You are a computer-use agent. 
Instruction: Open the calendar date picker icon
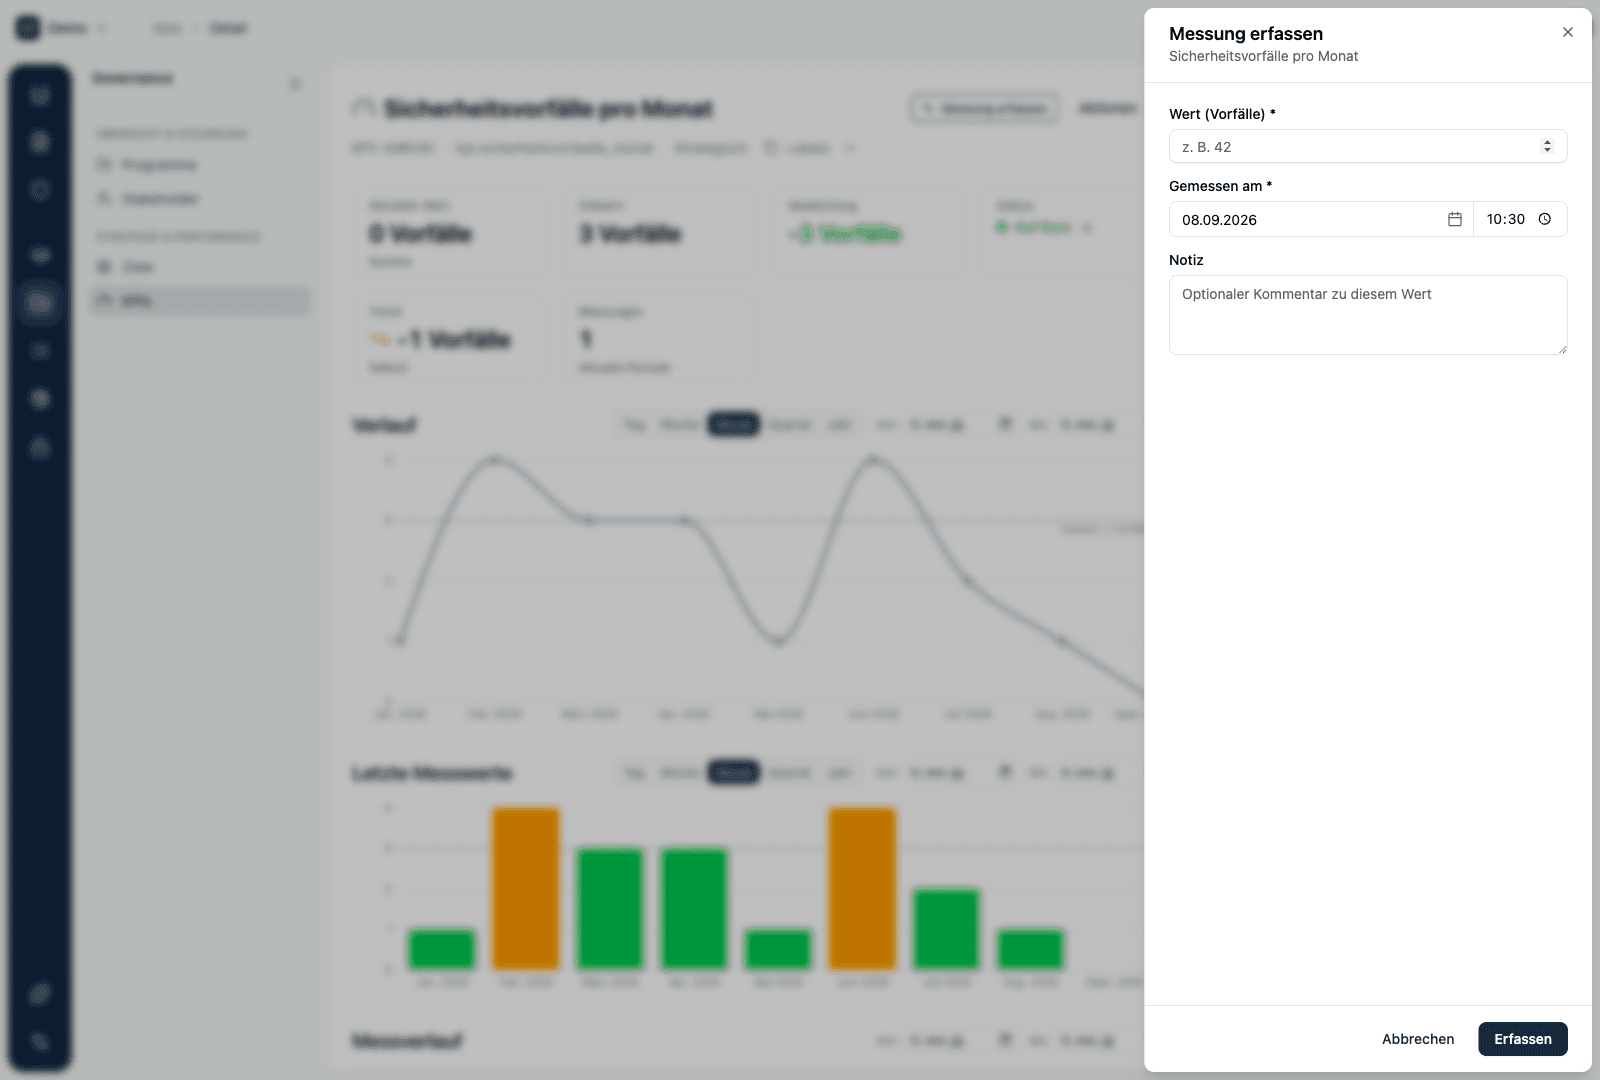[1454, 219]
